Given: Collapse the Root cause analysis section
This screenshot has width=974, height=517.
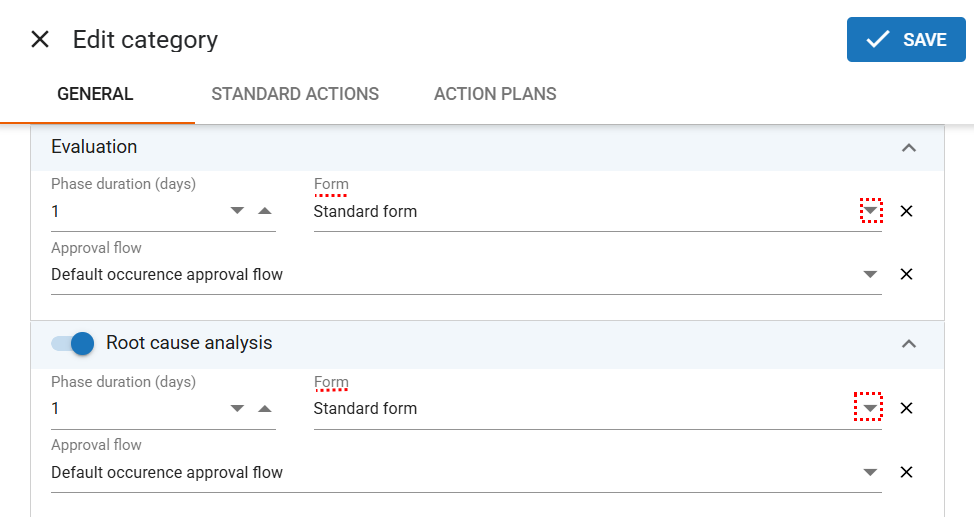Looking at the screenshot, I should tap(908, 344).
